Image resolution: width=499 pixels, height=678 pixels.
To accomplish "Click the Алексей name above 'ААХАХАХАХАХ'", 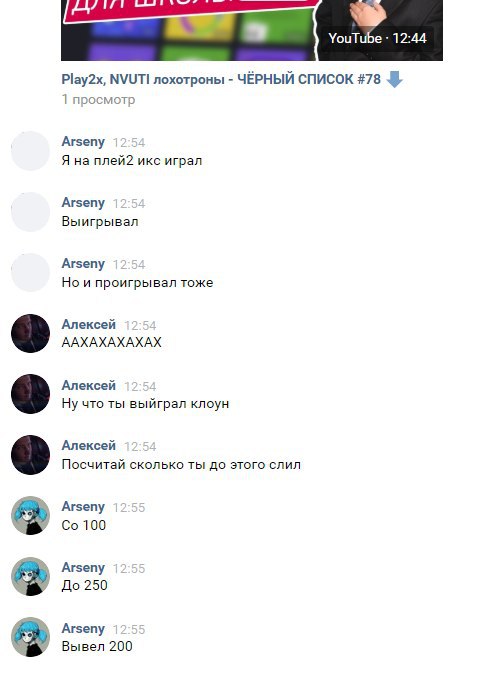I will point(89,324).
